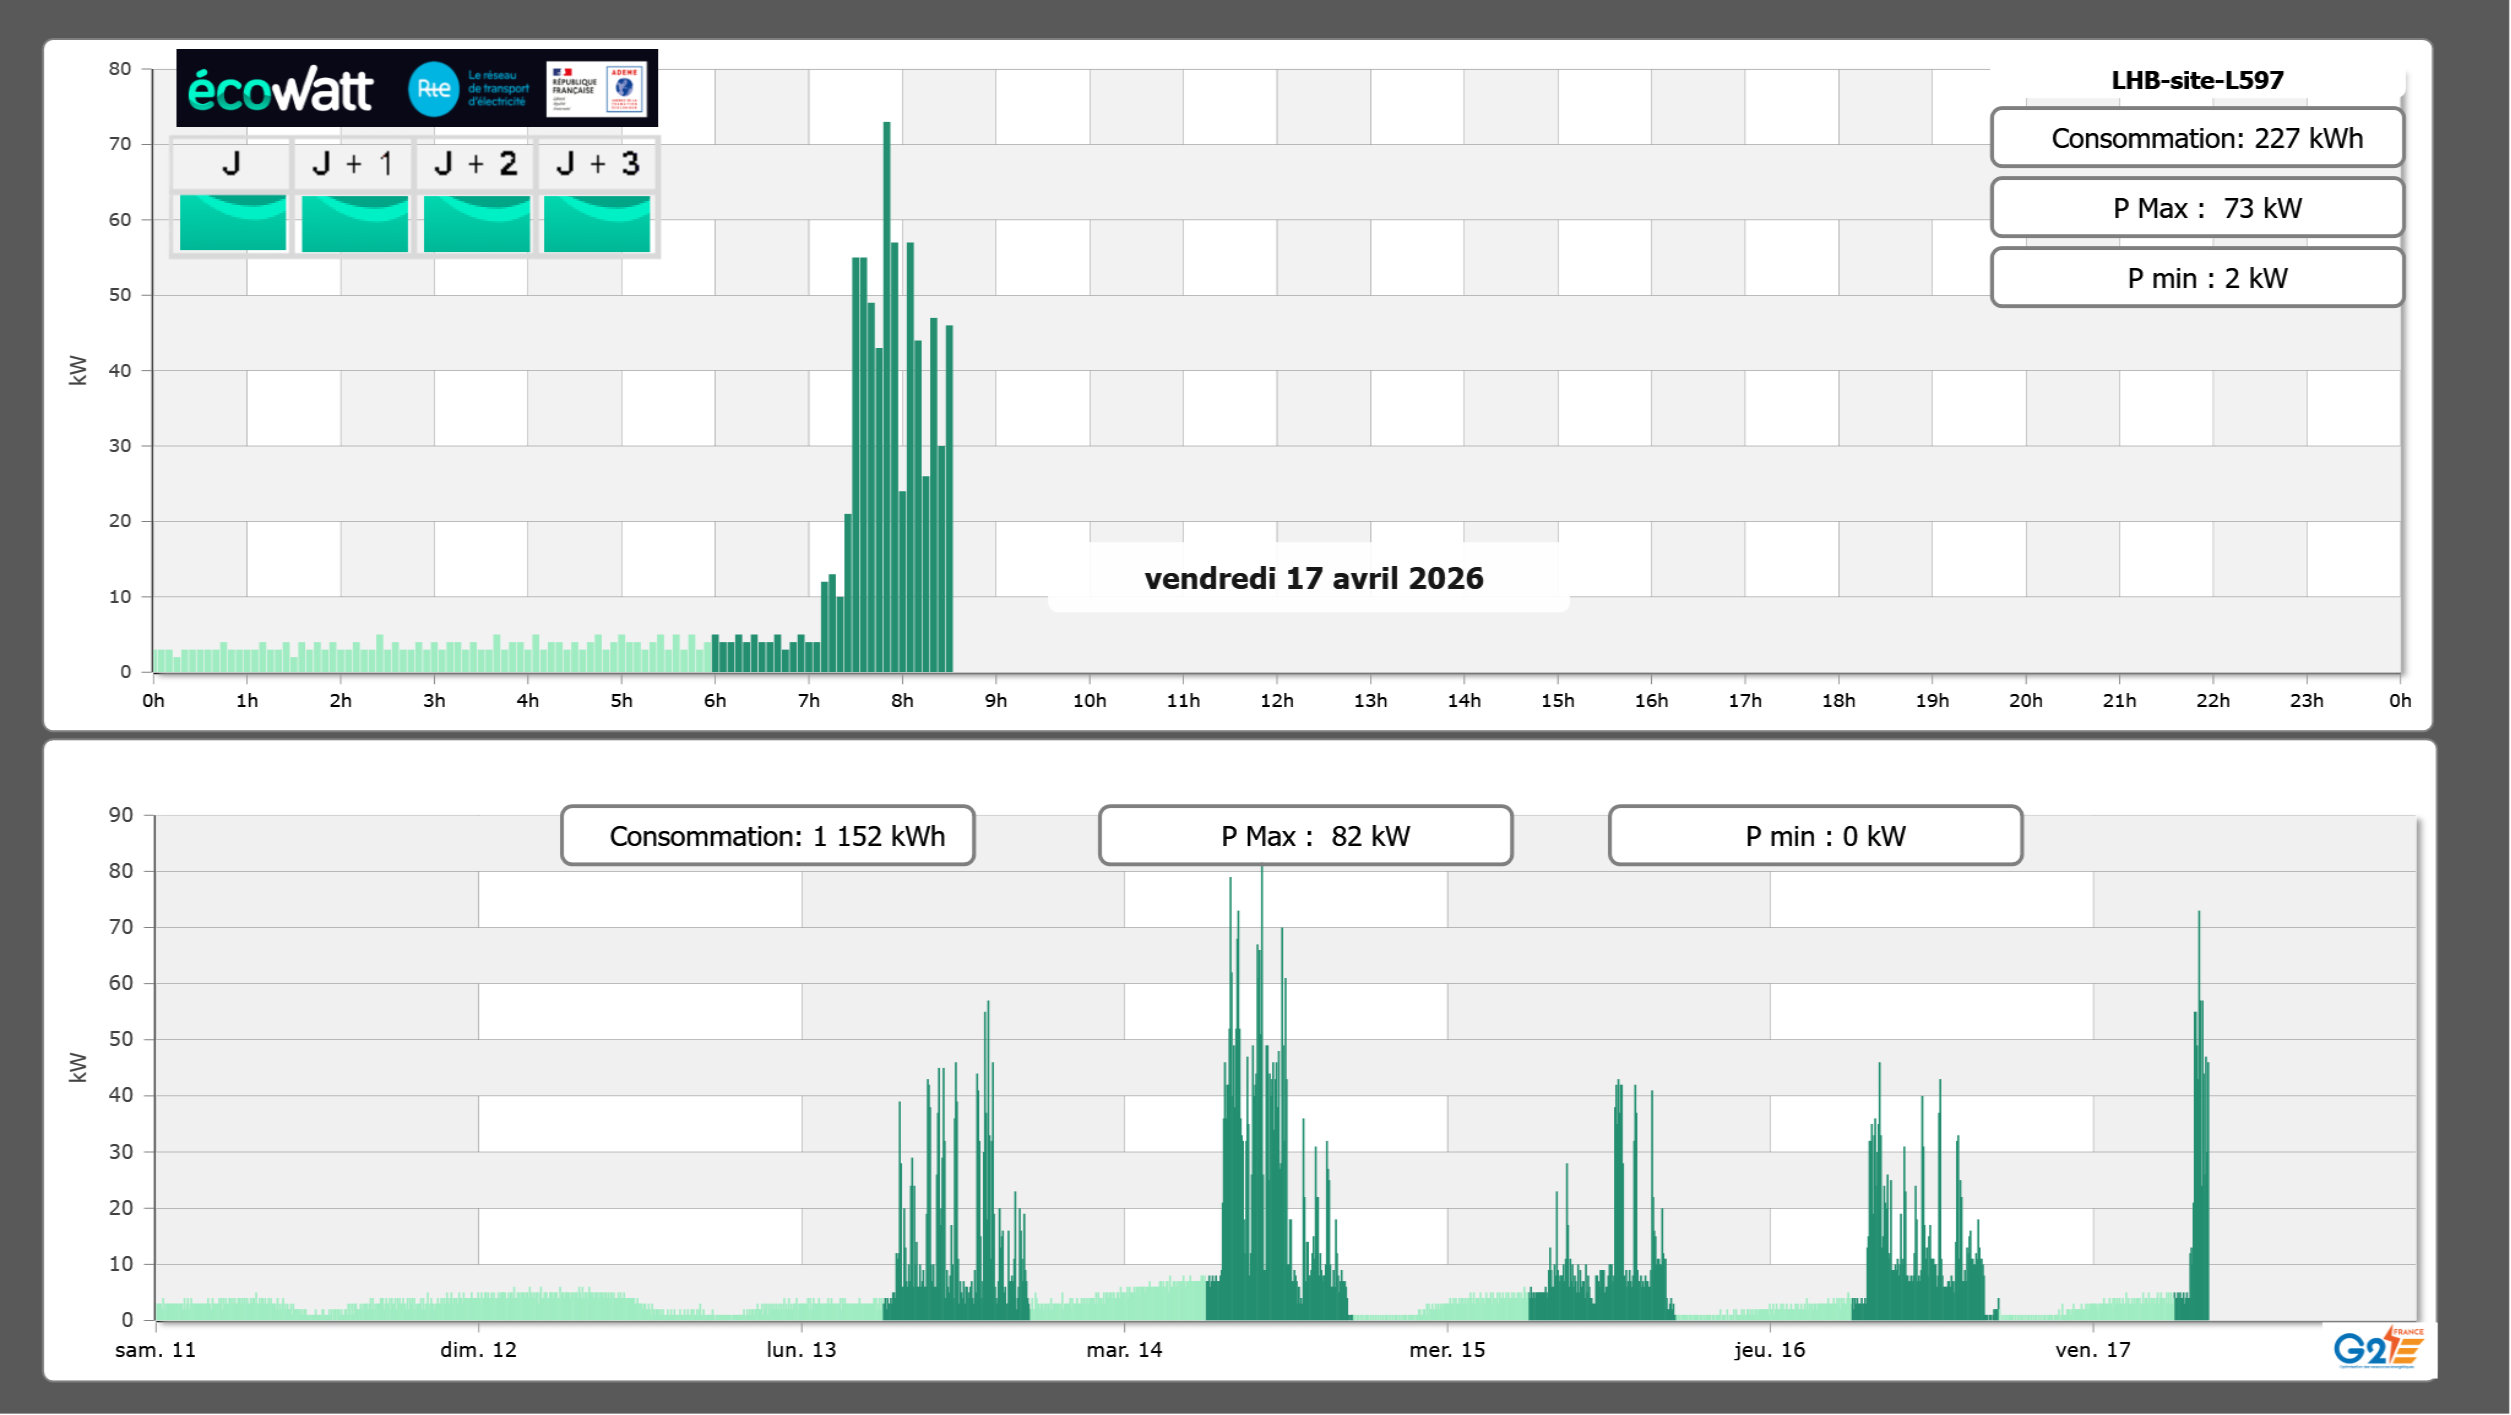Viewport: 2511px width, 1415px height.
Task: Click the green wave icon under J
Action: click(232, 223)
